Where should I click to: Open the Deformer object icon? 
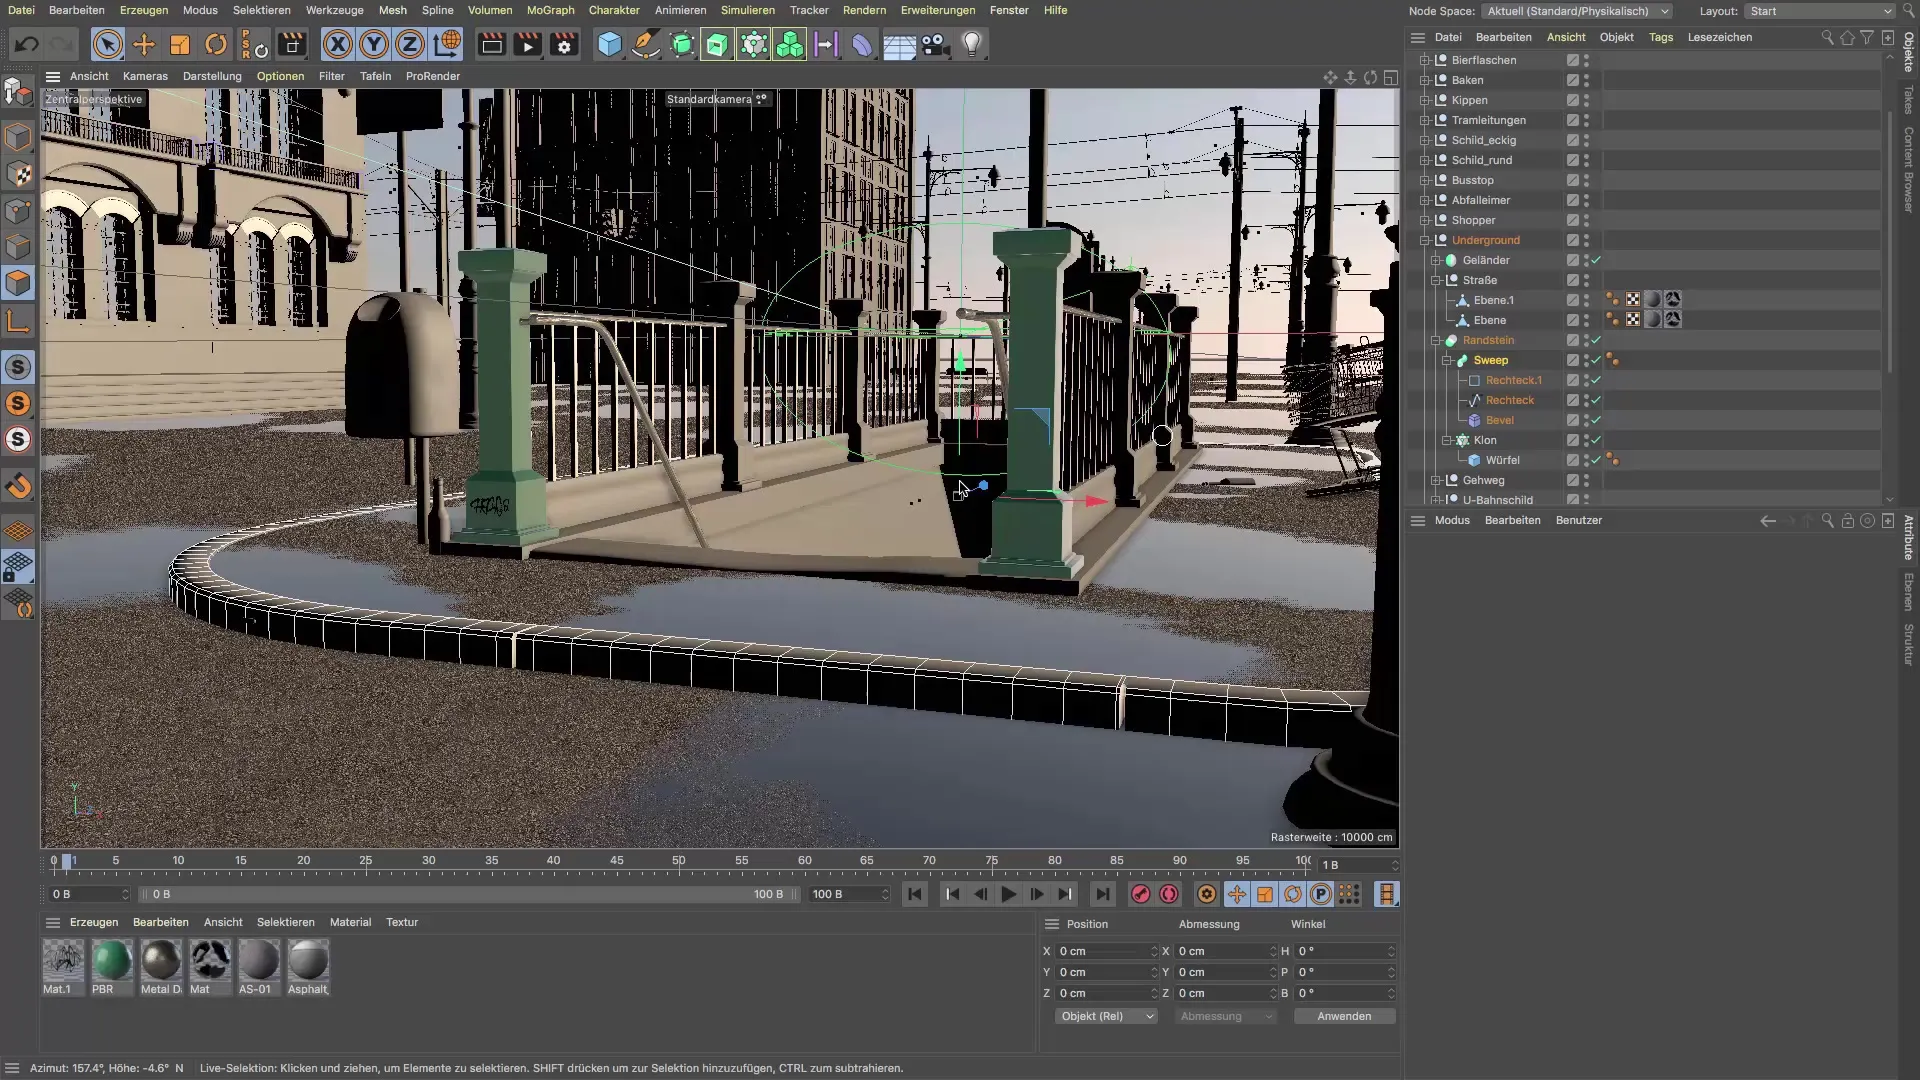[862, 45]
